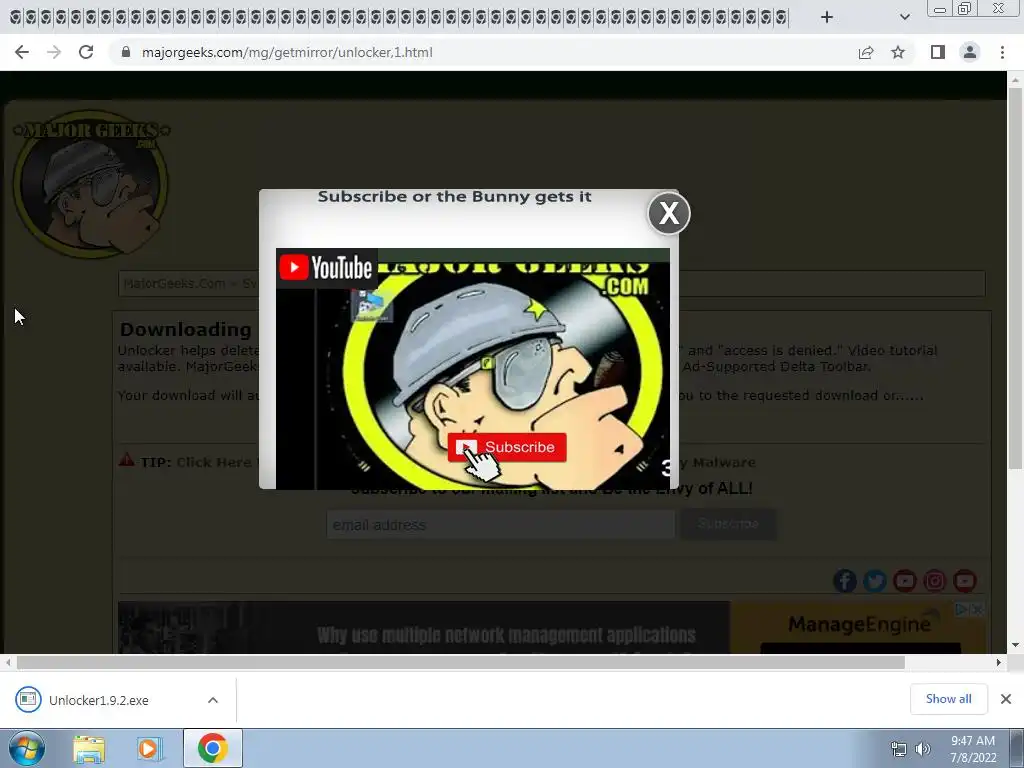This screenshot has height=768, width=1024.
Task: Reload the page with the refresh icon
Action: pyautogui.click(x=86, y=52)
